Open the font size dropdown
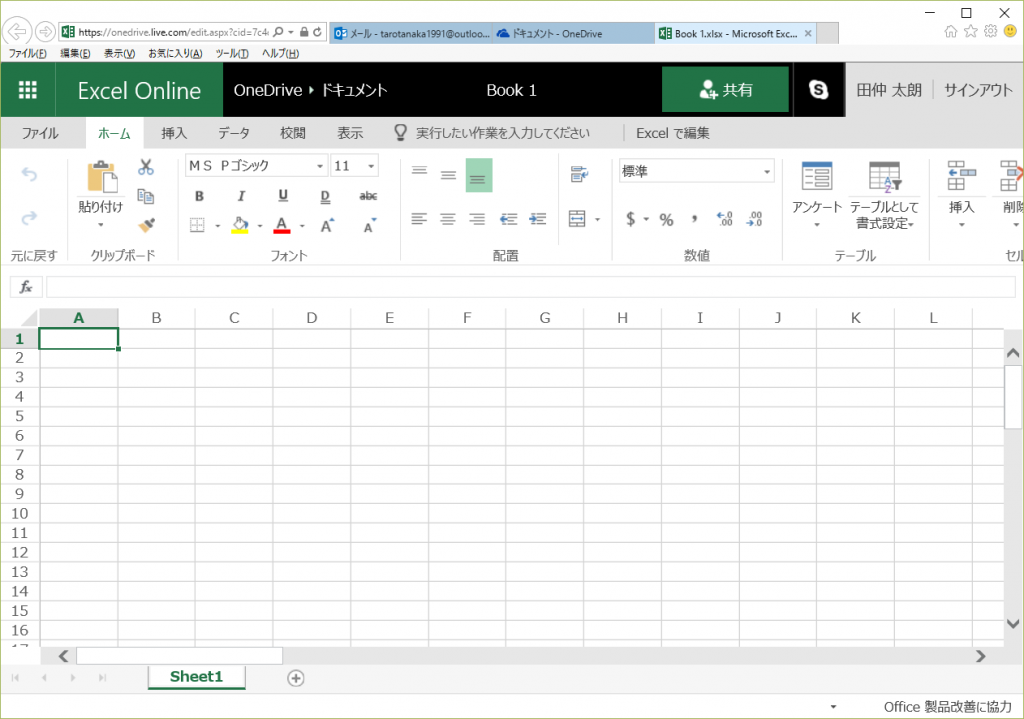The height and width of the screenshot is (719, 1024). pos(371,167)
